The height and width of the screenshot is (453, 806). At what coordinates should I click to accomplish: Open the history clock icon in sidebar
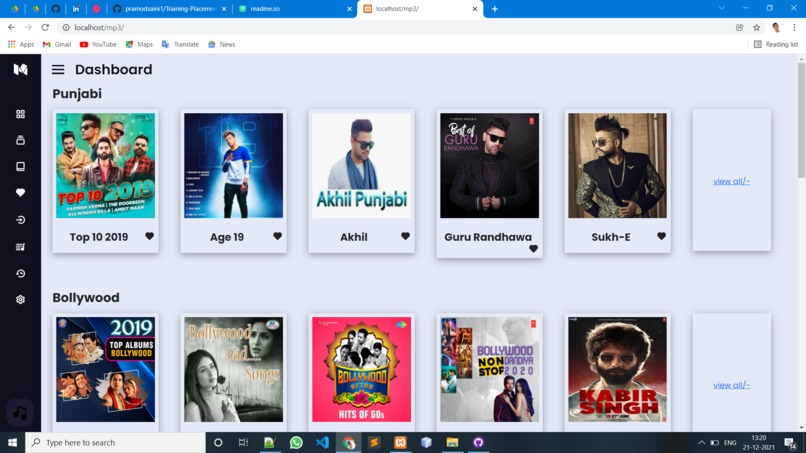(21, 274)
